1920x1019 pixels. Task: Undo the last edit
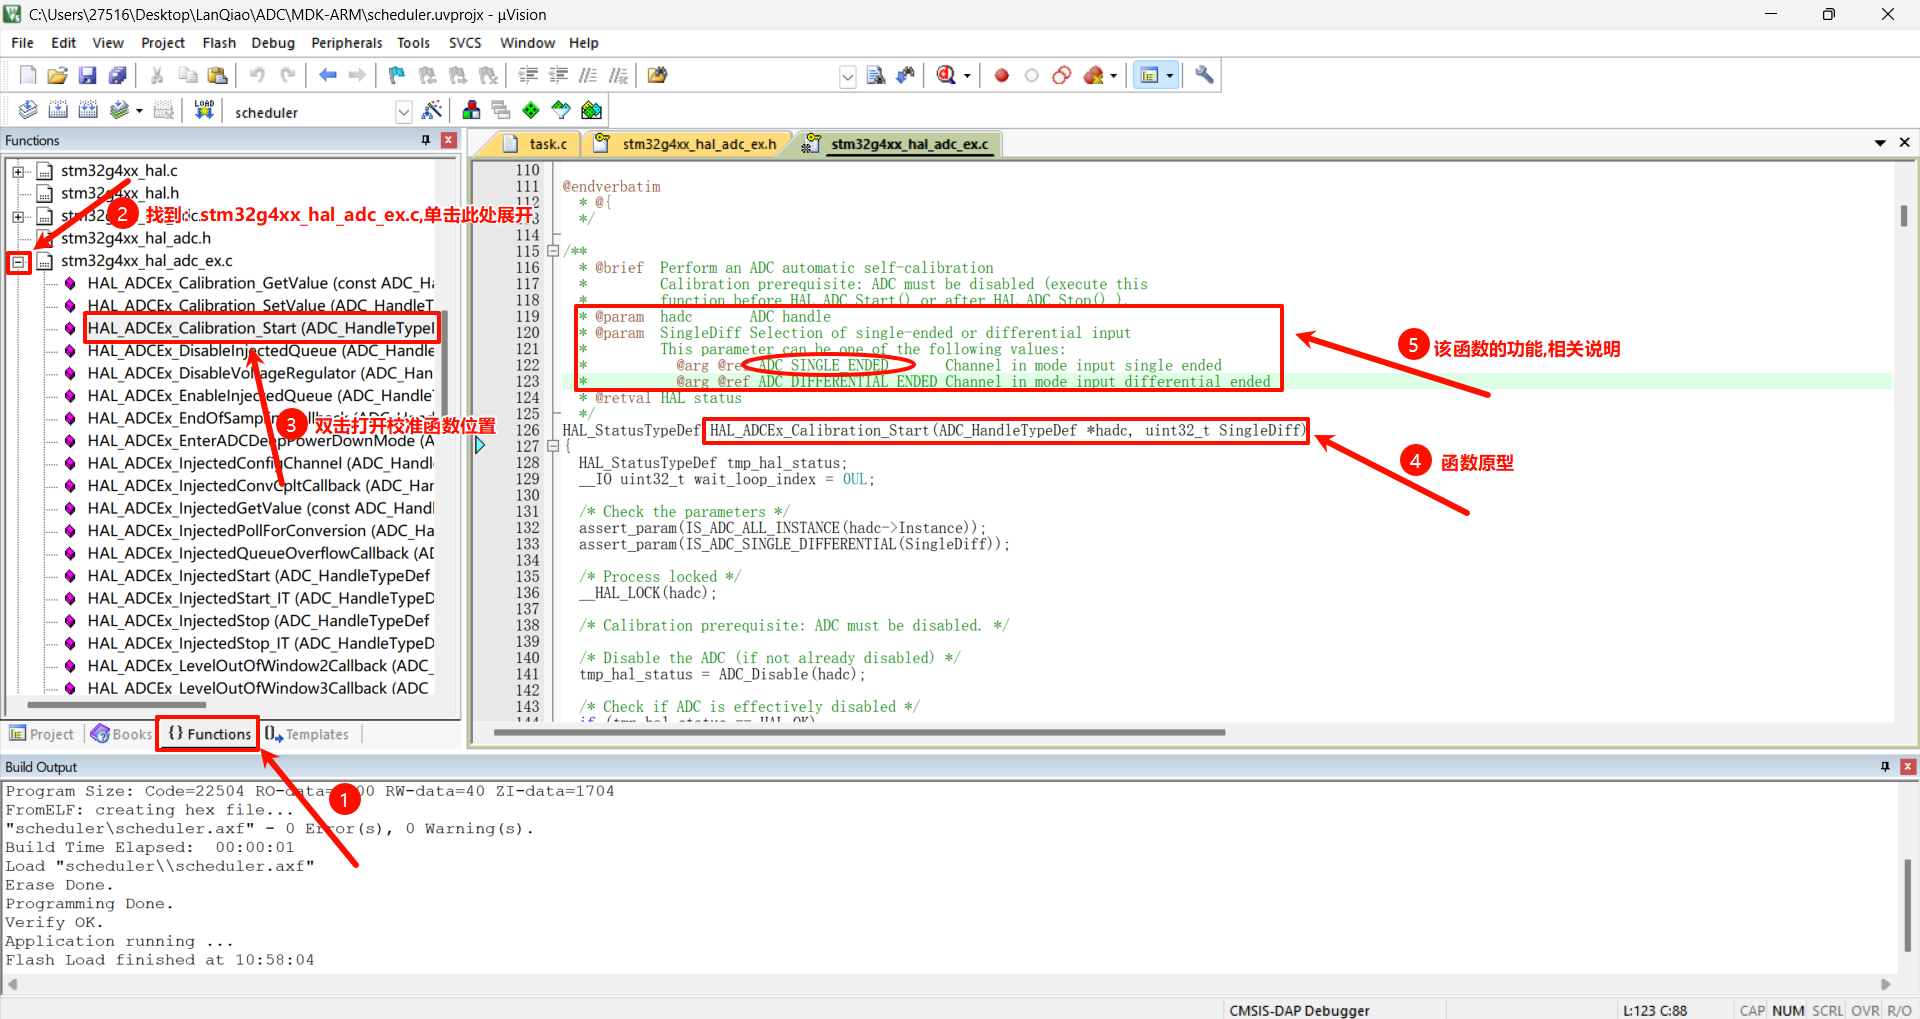tap(257, 75)
